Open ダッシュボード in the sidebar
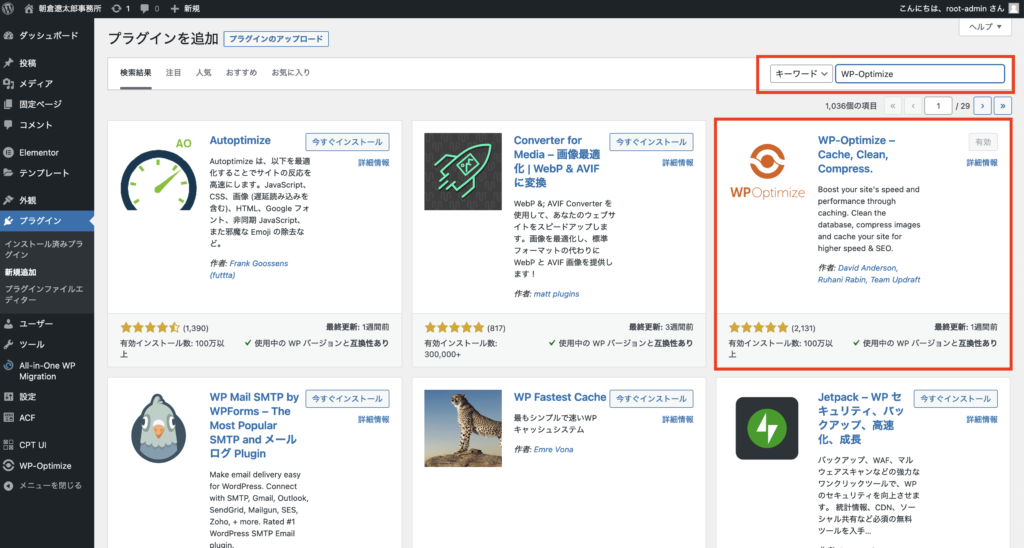Viewport: 1024px width, 548px height. click(x=46, y=35)
